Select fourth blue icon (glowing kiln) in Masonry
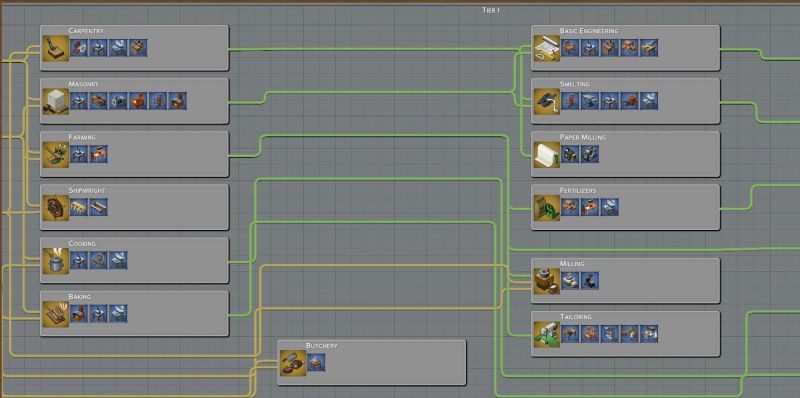Image resolution: width=800 pixels, height=398 pixels. 138,101
